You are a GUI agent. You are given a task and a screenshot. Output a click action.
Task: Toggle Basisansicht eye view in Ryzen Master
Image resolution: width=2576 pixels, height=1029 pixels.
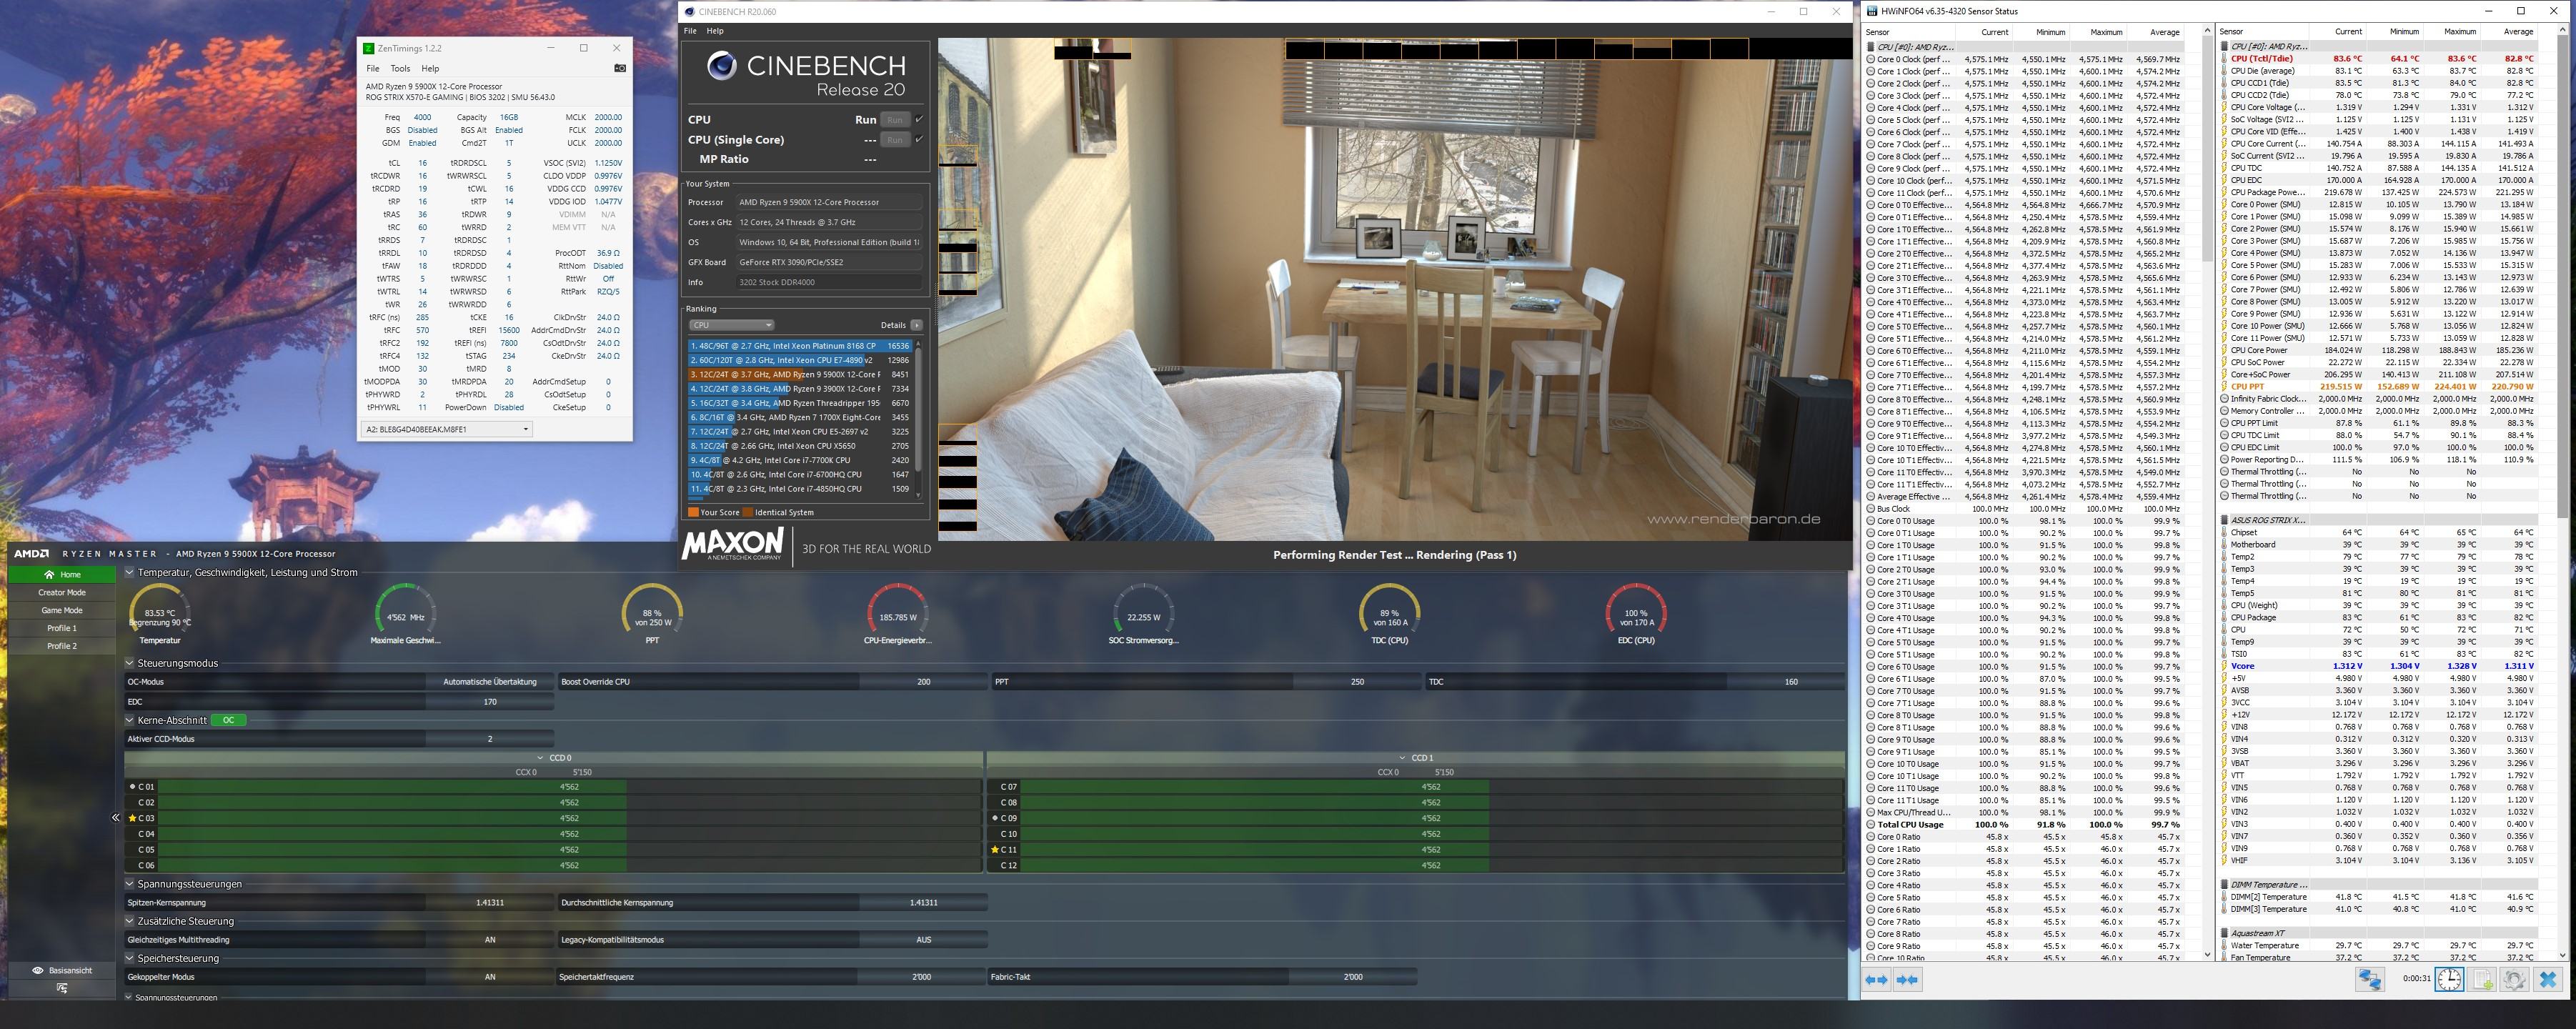[x=62, y=970]
